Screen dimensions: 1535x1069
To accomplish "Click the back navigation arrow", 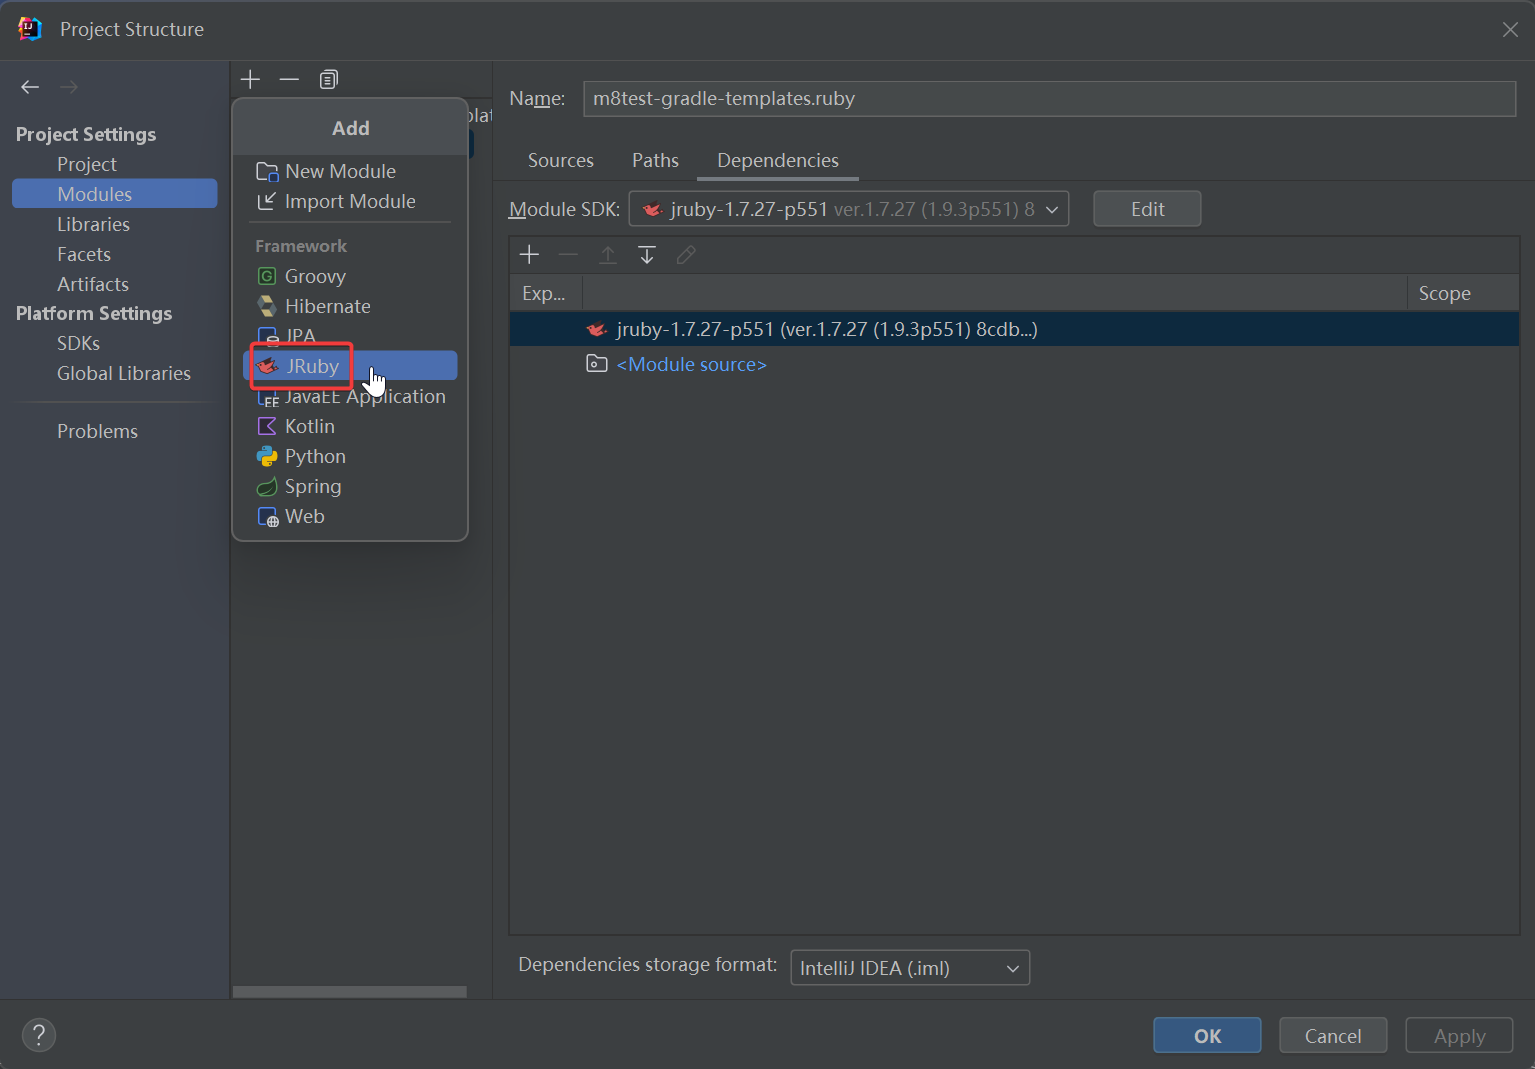I will [30, 87].
